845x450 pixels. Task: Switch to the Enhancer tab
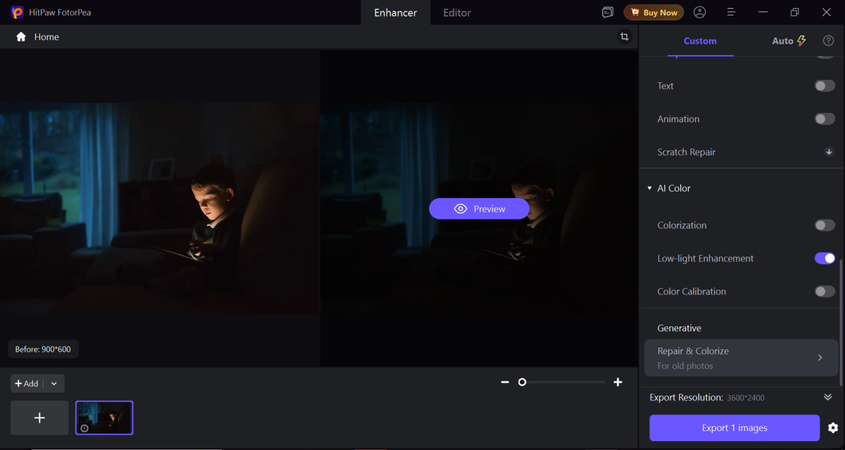[396, 12]
